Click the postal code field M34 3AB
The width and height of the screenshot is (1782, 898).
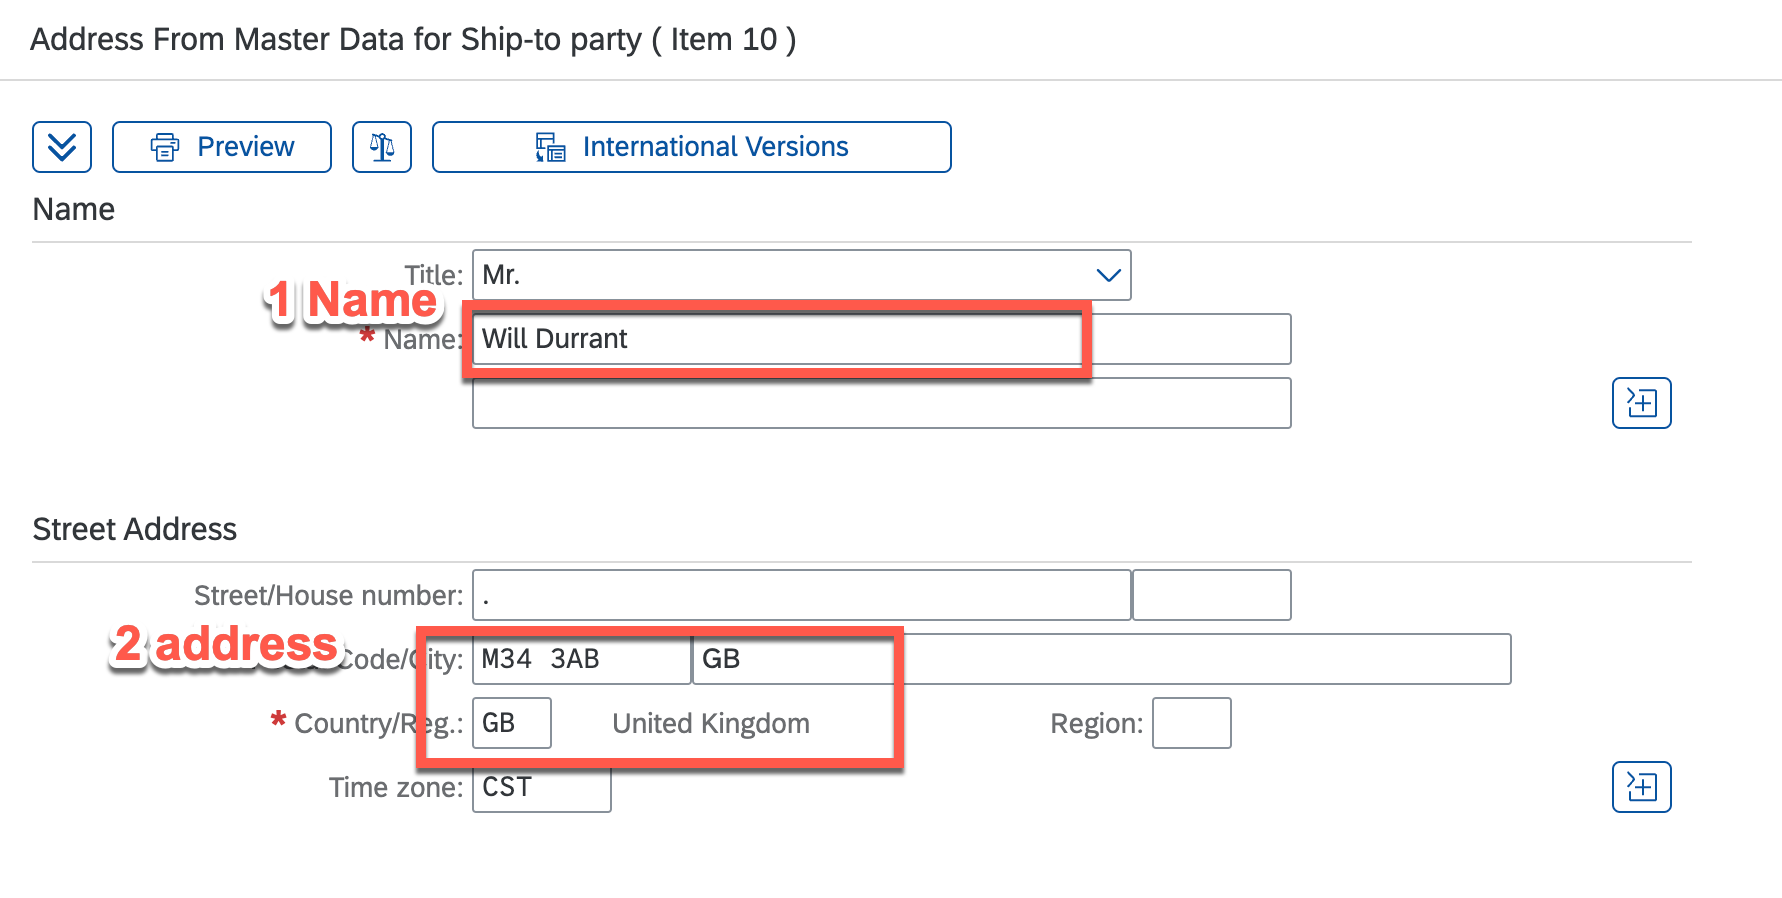tap(580, 659)
